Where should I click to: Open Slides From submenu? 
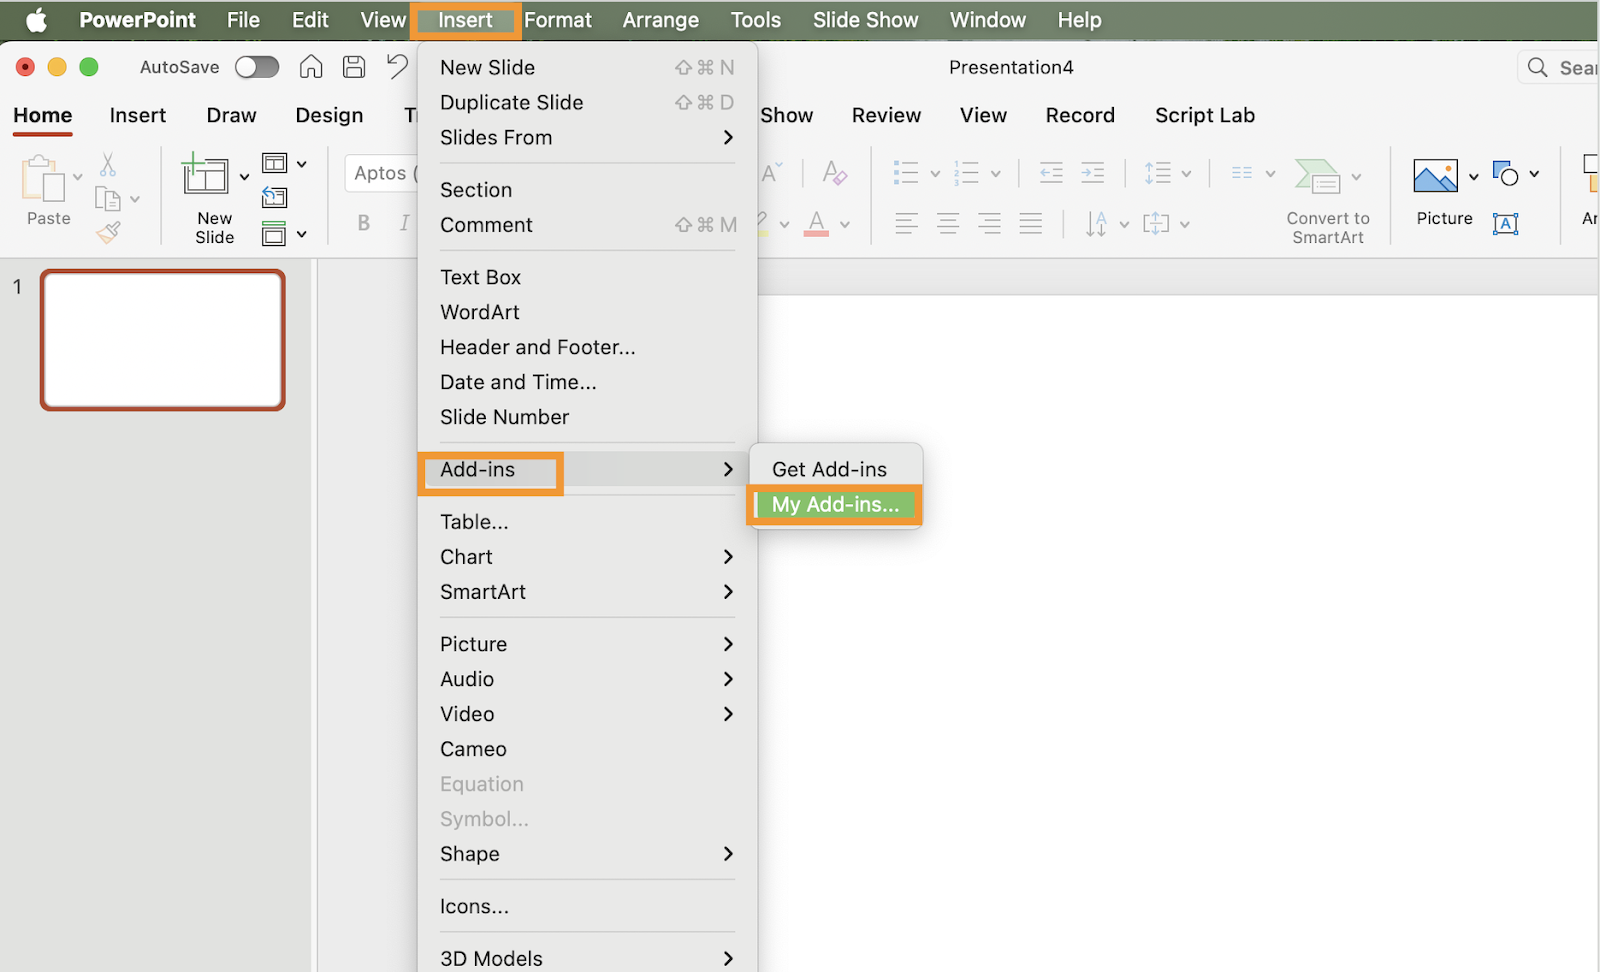587,138
